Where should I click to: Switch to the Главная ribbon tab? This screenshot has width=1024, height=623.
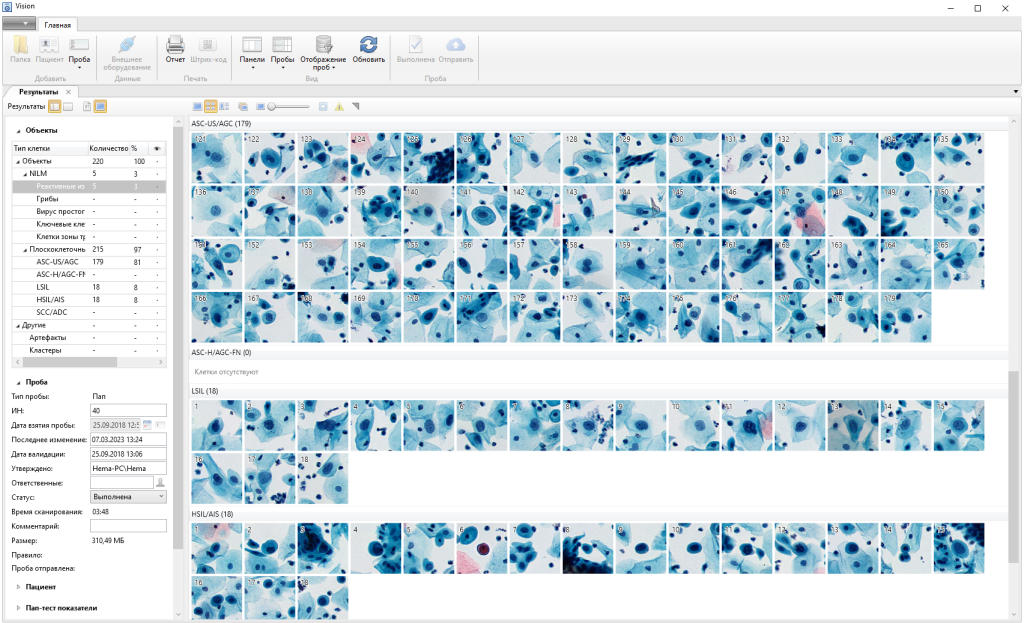coord(57,24)
